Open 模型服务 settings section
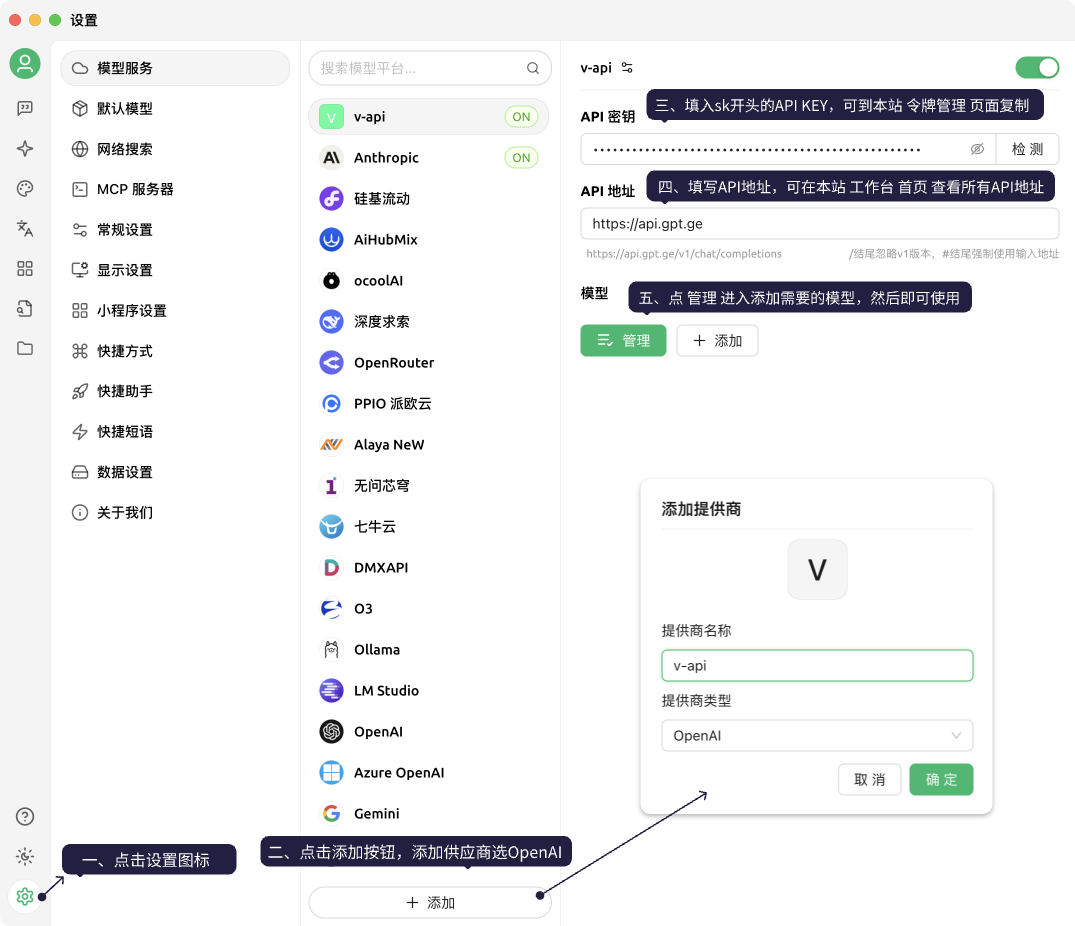 click(x=175, y=68)
